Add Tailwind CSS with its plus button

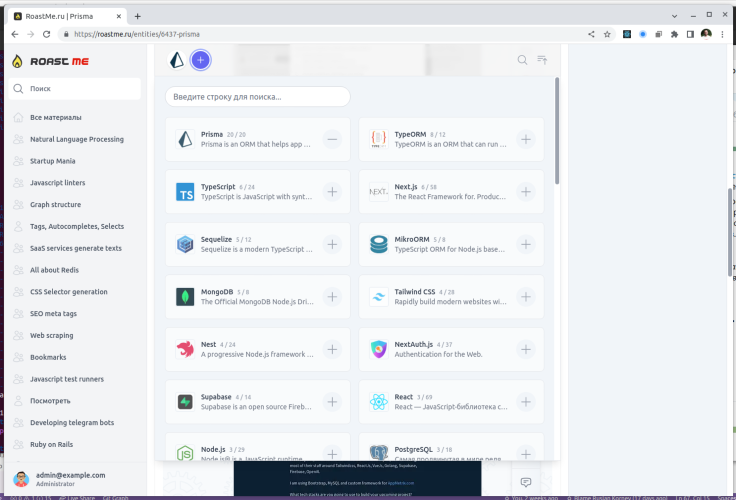click(x=526, y=297)
